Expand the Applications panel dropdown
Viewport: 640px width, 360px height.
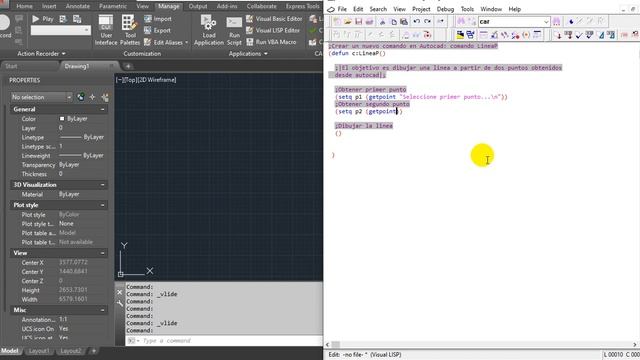(x=248, y=53)
